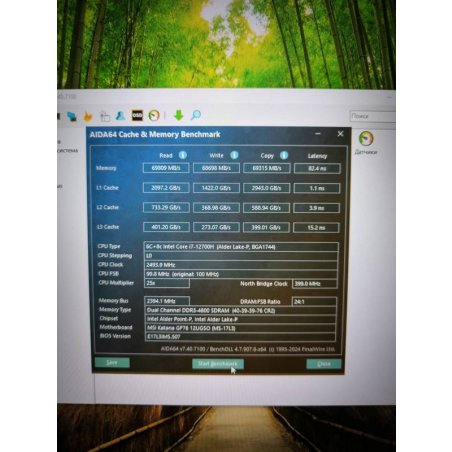Open the monitor diagnostics icon in AIDA64 toolbar
452x452 pixels.
point(71,116)
